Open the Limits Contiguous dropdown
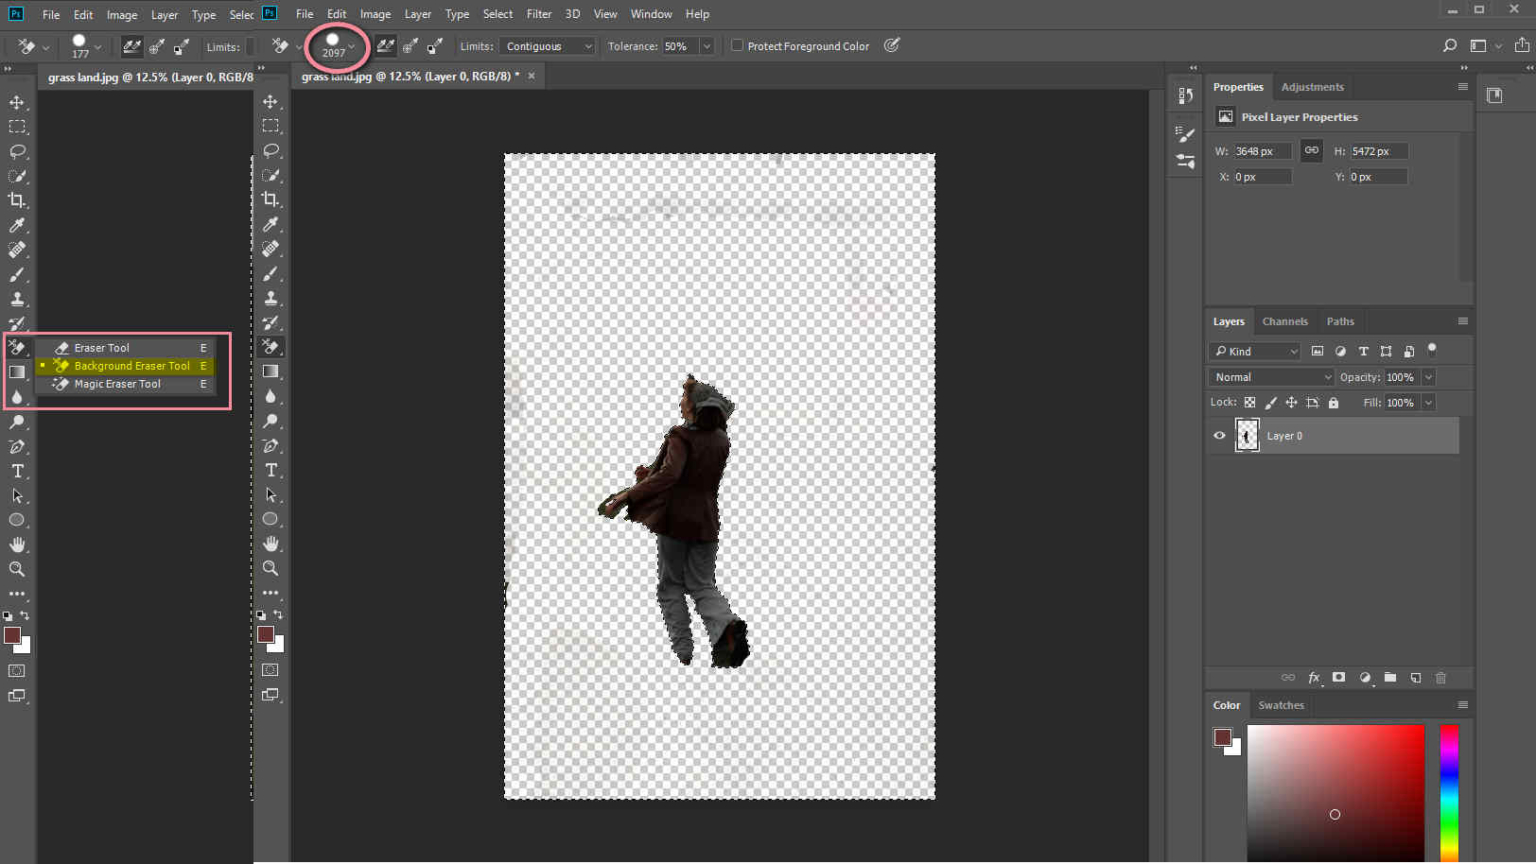1536x864 pixels. pyautogui.click(x=548, y=46)
